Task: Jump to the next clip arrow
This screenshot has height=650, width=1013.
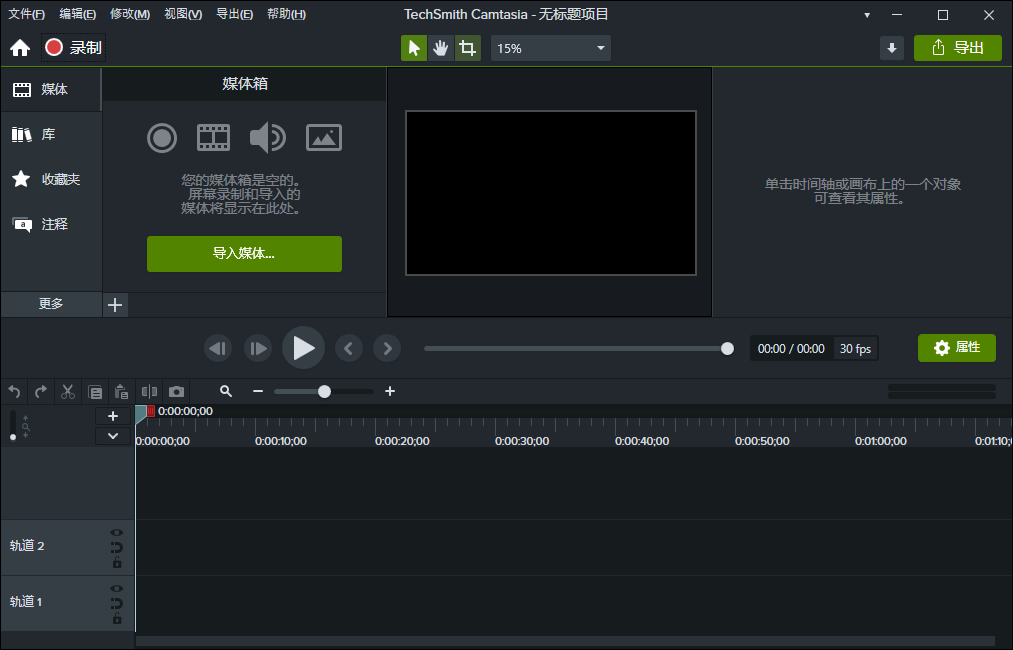Action: (x=388, y=349)
